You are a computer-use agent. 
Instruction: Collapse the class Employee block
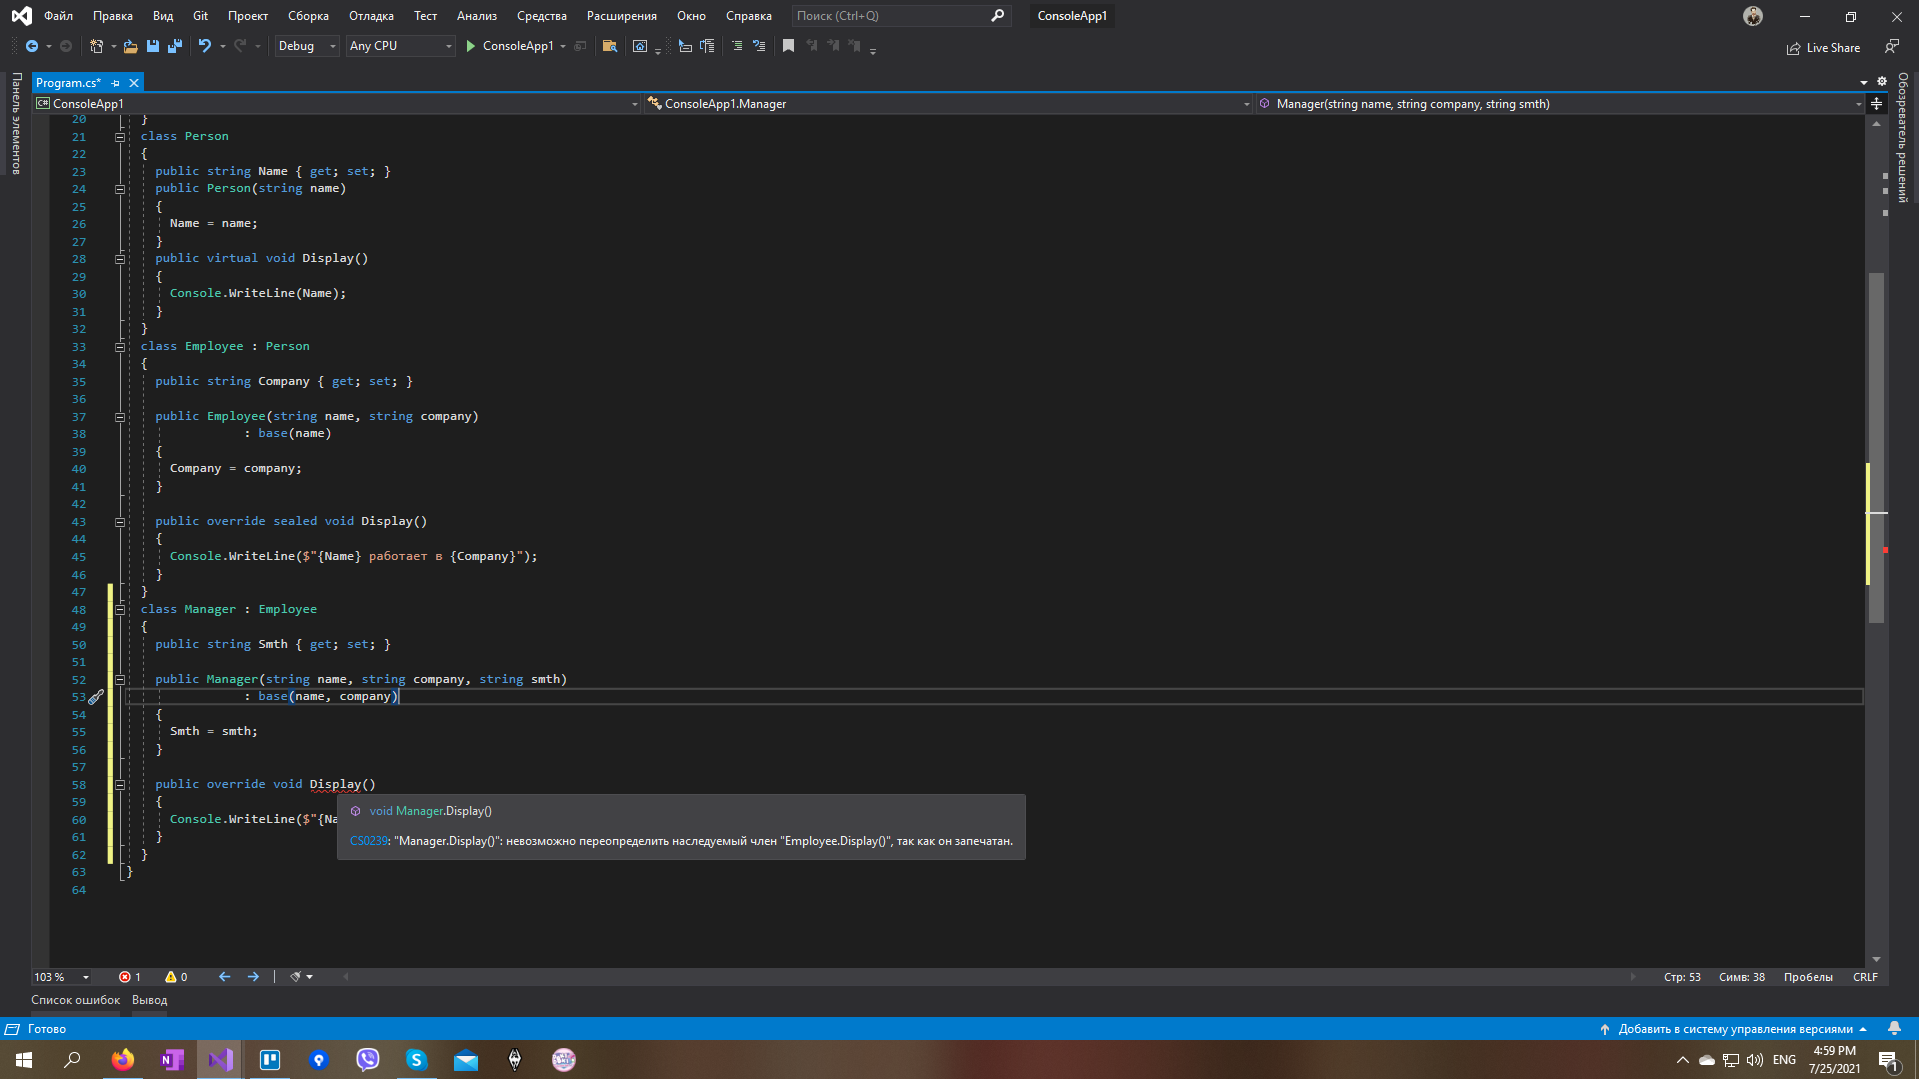120,347
